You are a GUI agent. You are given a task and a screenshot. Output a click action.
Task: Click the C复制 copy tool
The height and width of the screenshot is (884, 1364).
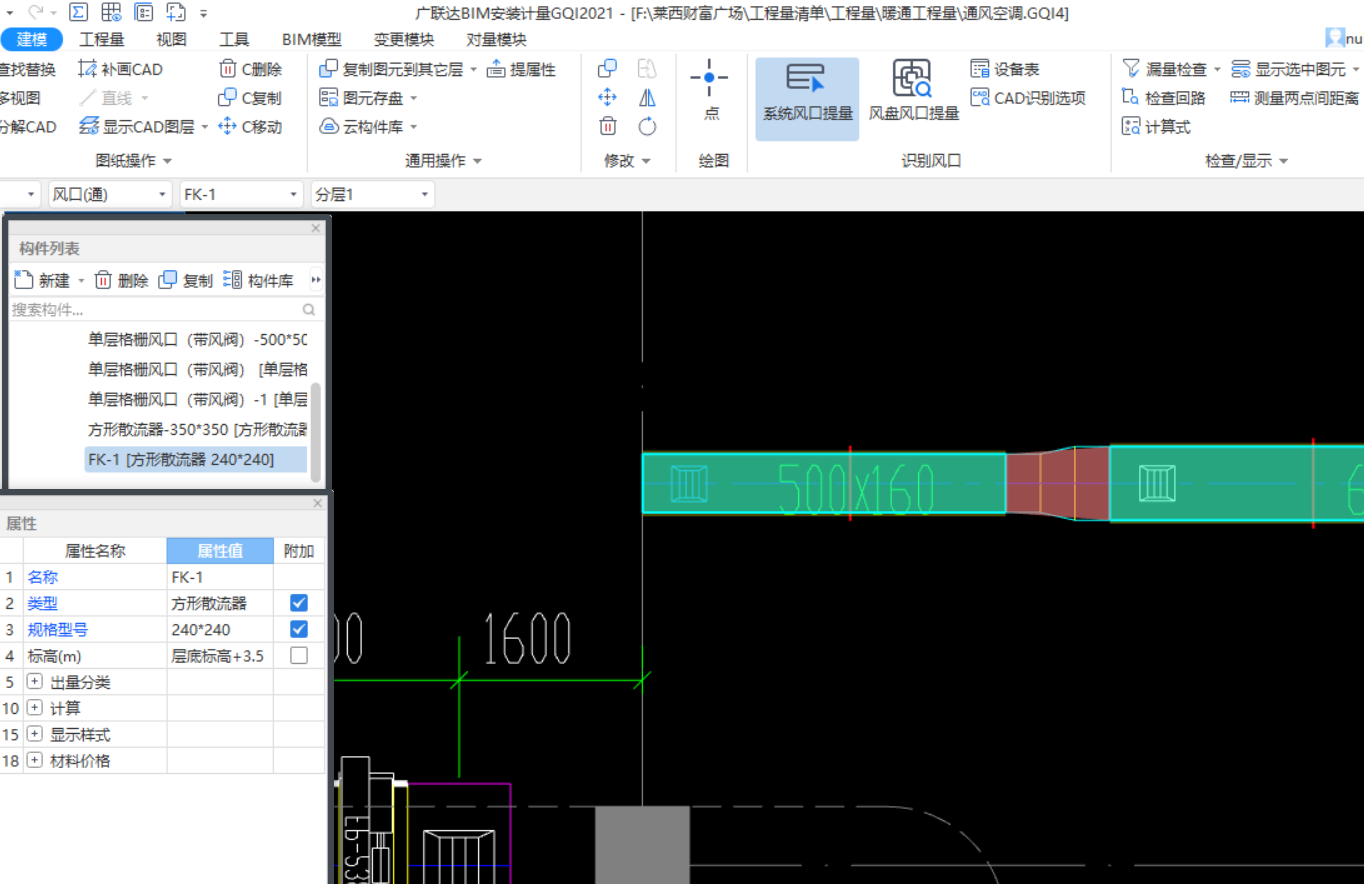click(x=251, y=98)
